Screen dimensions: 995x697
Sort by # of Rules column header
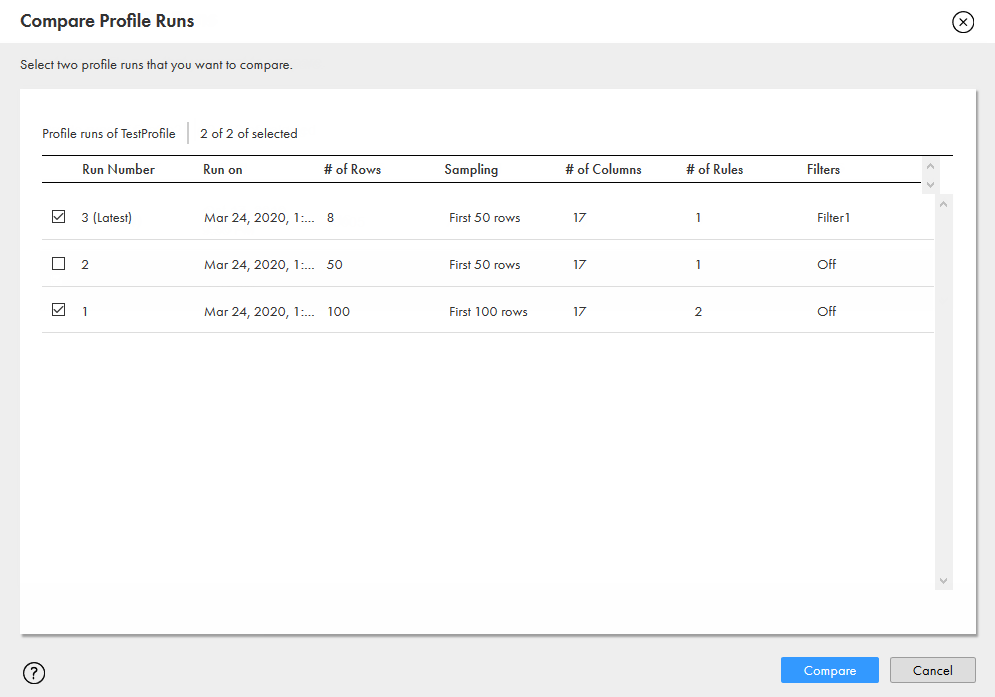715,169
